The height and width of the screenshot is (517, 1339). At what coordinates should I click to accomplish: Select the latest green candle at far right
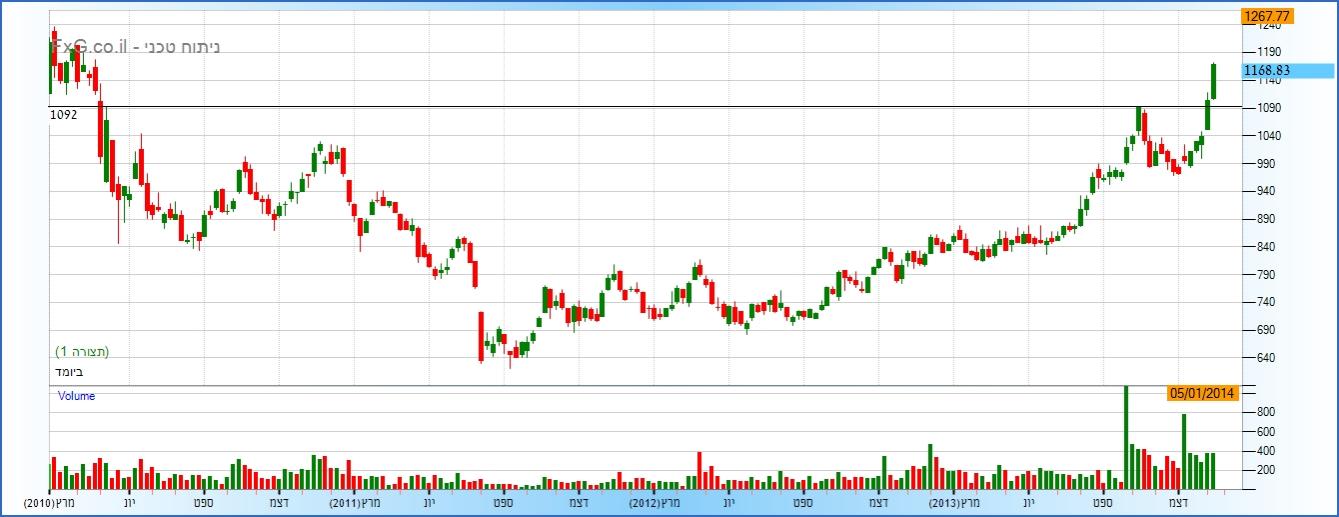pos(1213,80)
